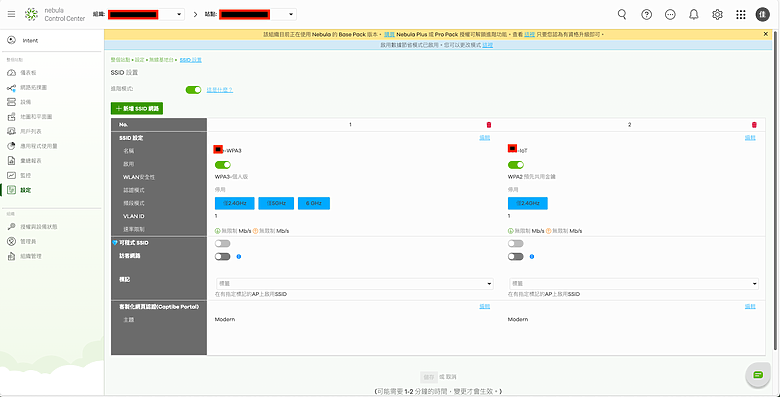Click the key icon for 授權與設備狀態
Screen dimensions: 780x397
(12, 227)
